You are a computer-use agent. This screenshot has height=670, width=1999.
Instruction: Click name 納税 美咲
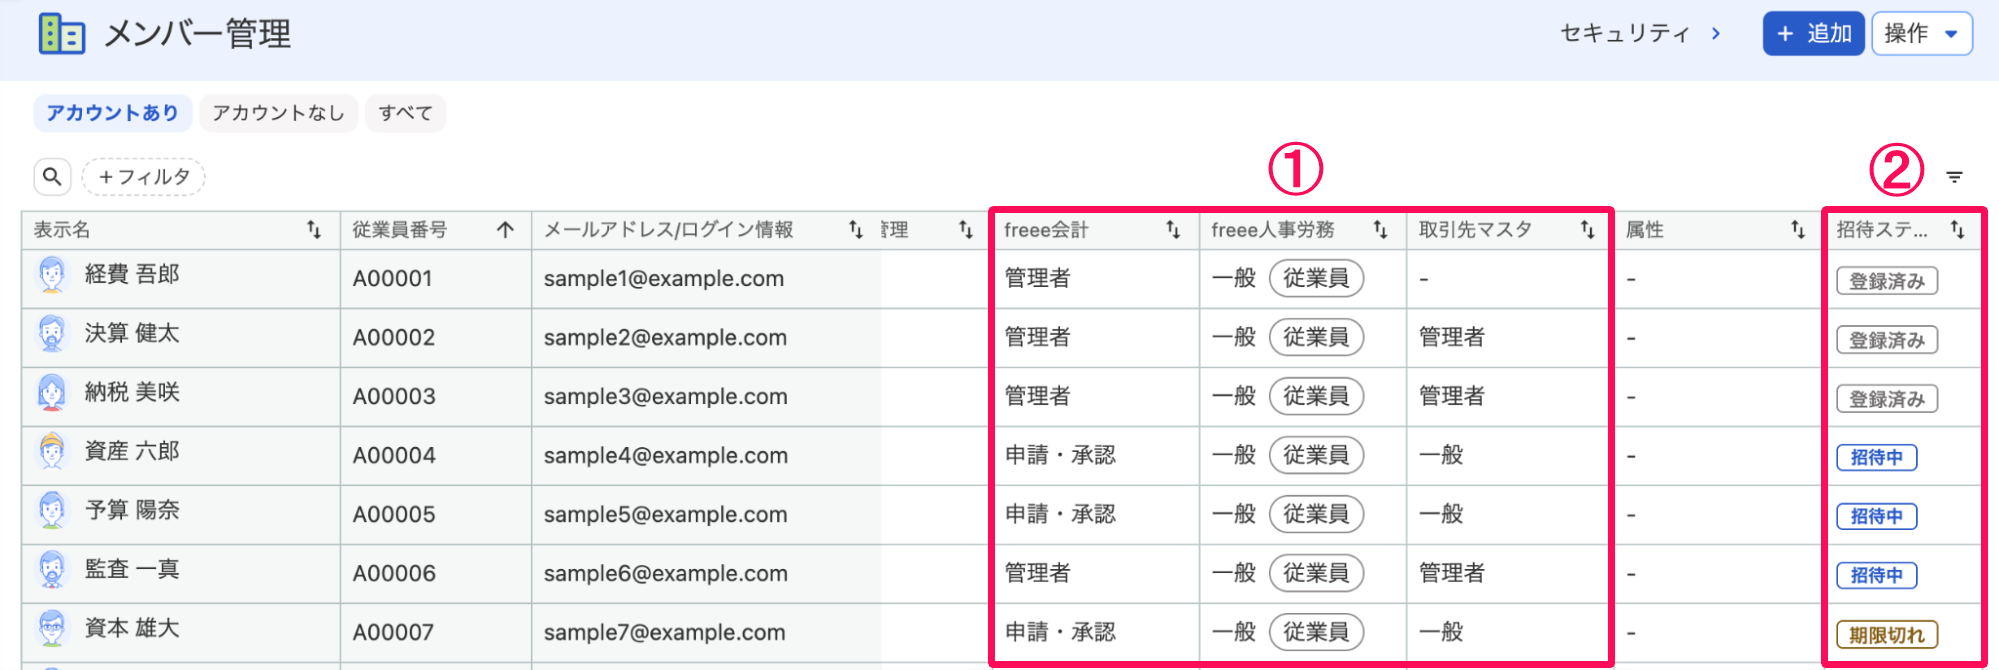point(132,393)
